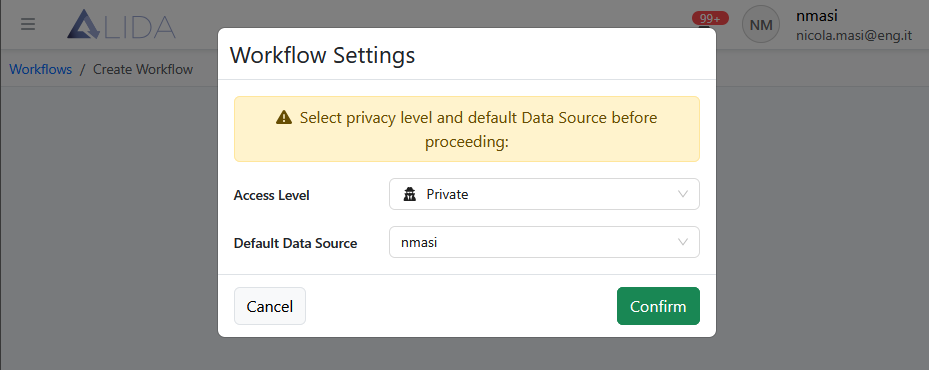Click the nmasi username text
Image resolution: width=929 pixels, height=370 pixels.
816,16
